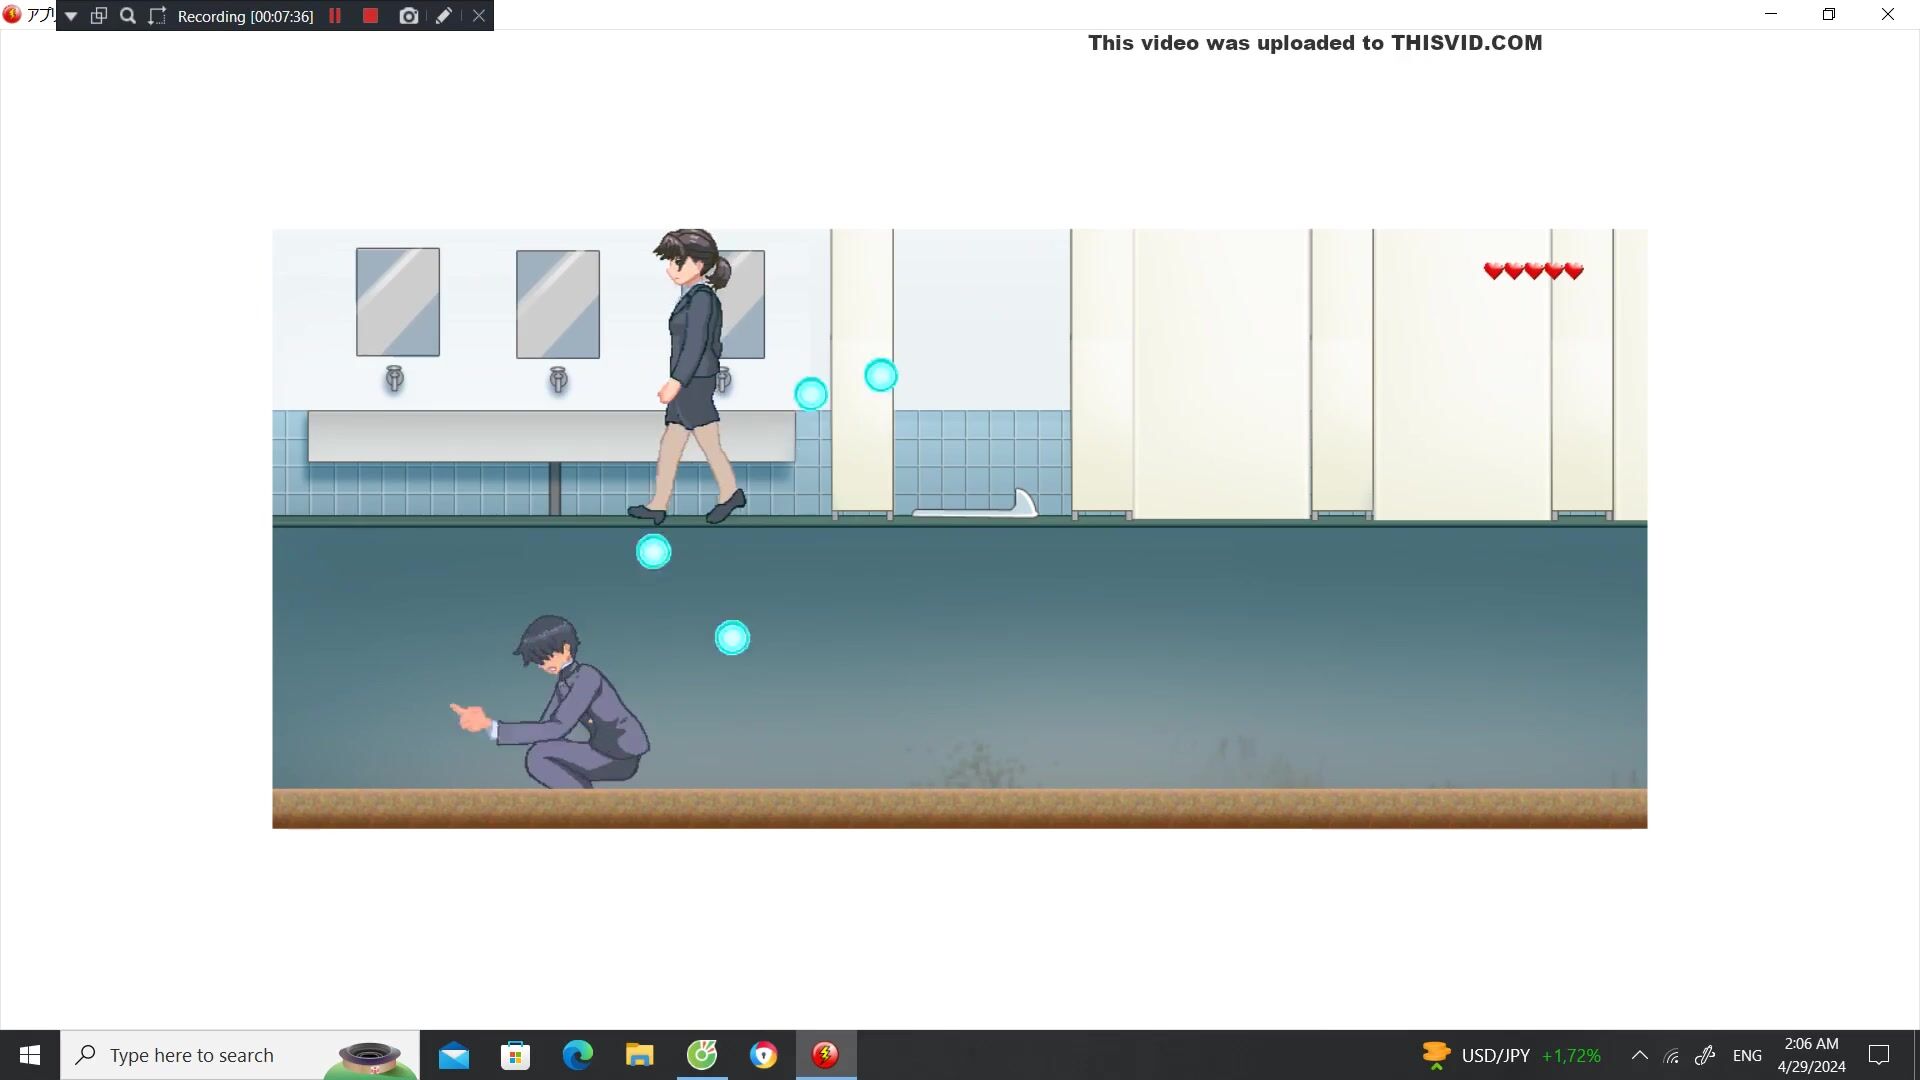
Task: Switch the ENG input language
Action: 1747,1055
